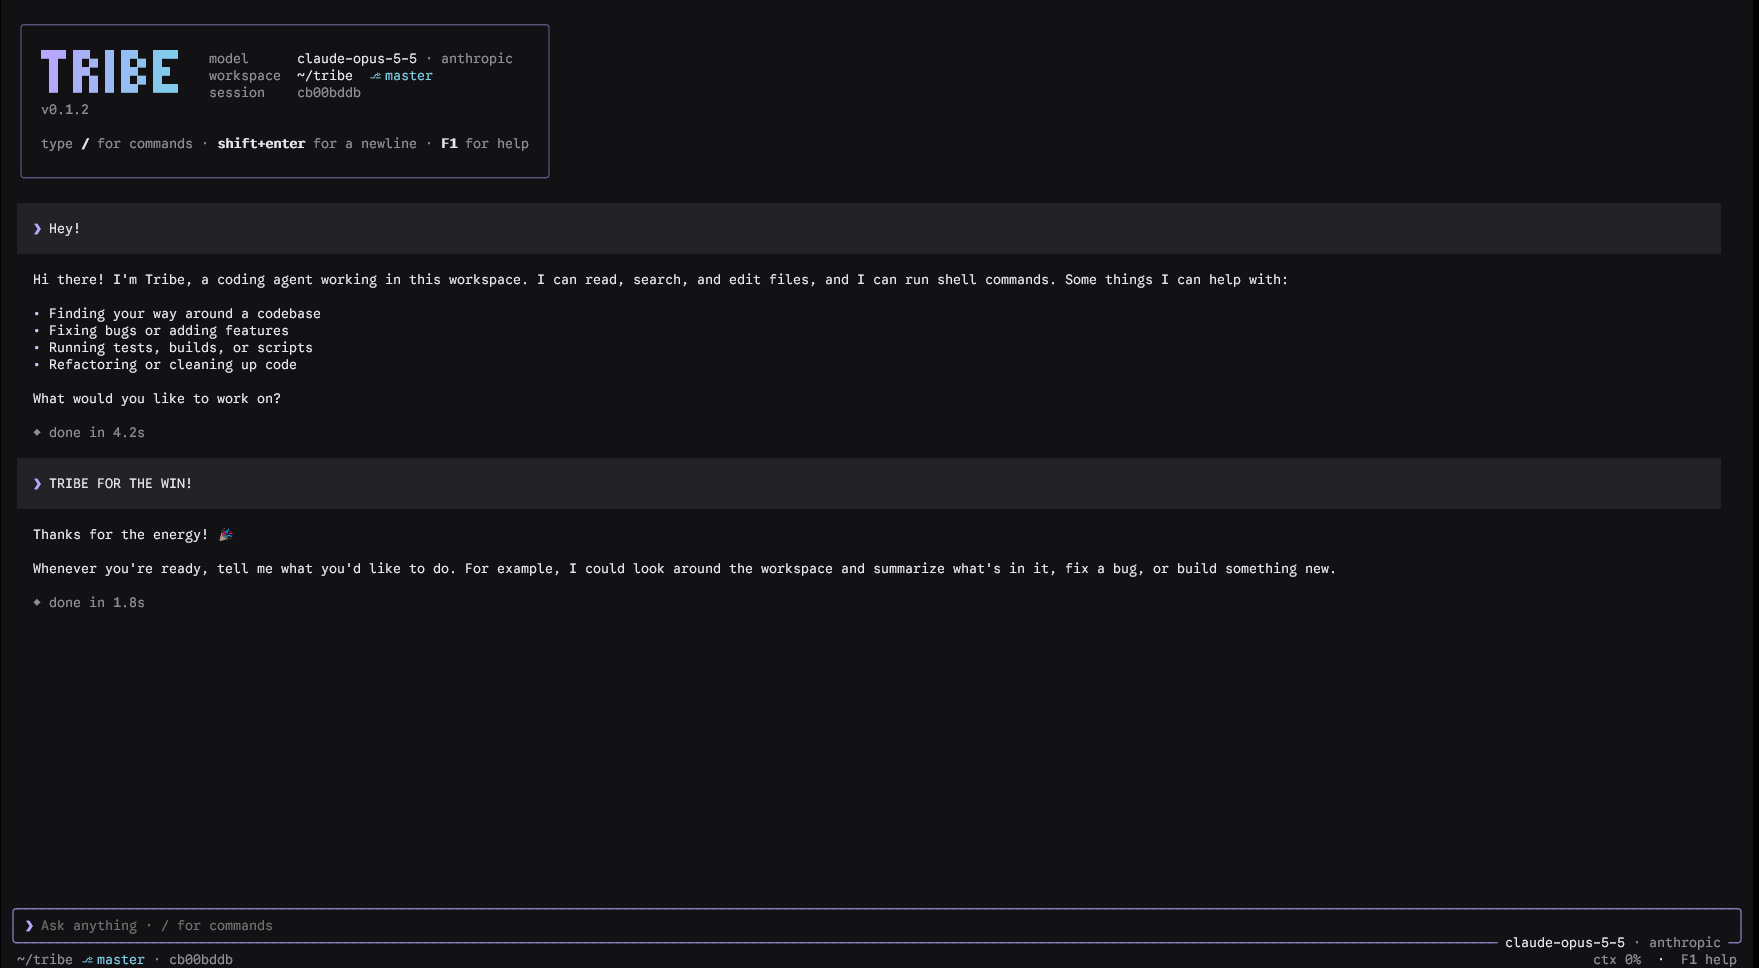Click 'claude-opus-5-5' model name in header
The height and width of the screenshot is (968, 1759).
[357, 59]
